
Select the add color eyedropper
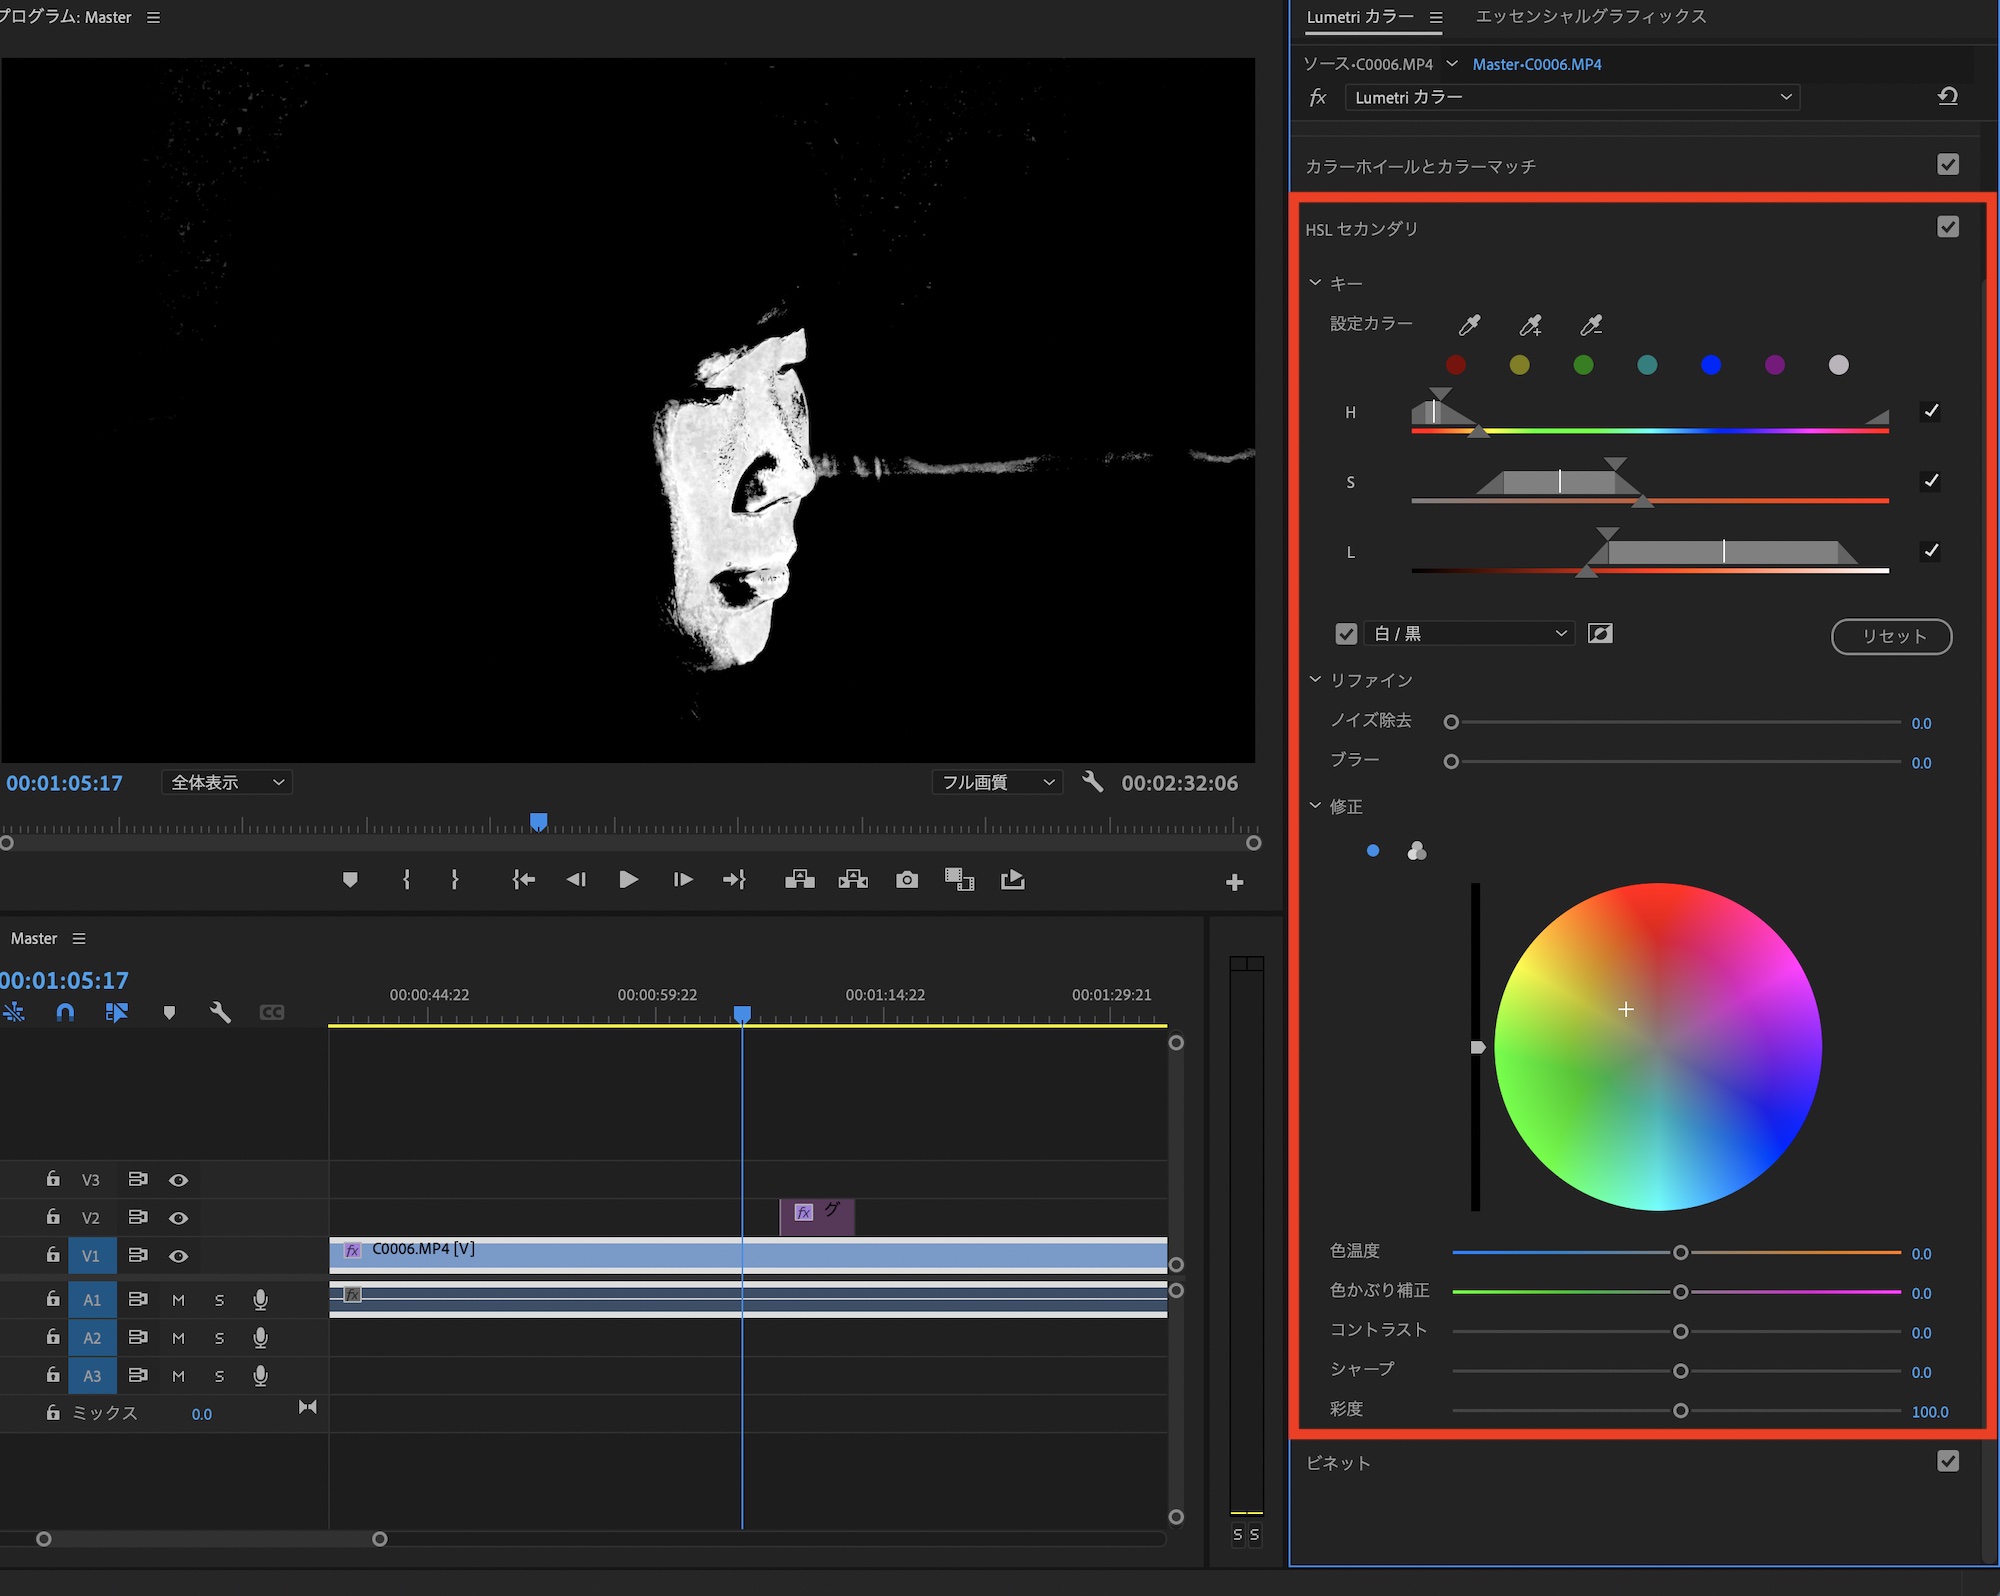[x=1530, y=325]
